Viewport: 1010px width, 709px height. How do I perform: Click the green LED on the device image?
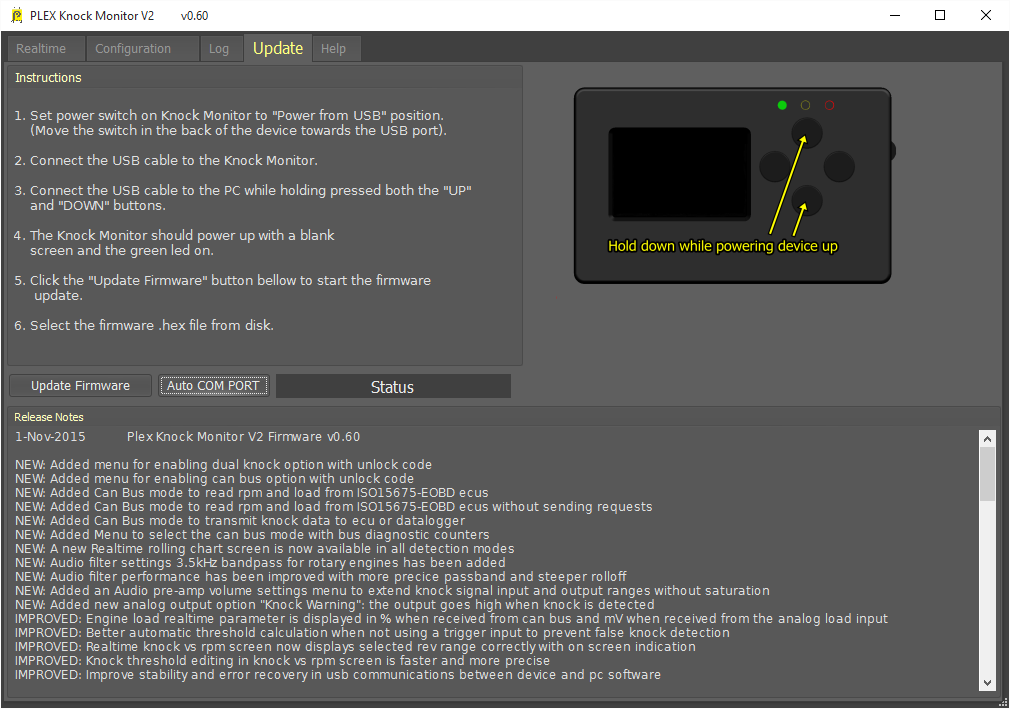click(782, 105)
